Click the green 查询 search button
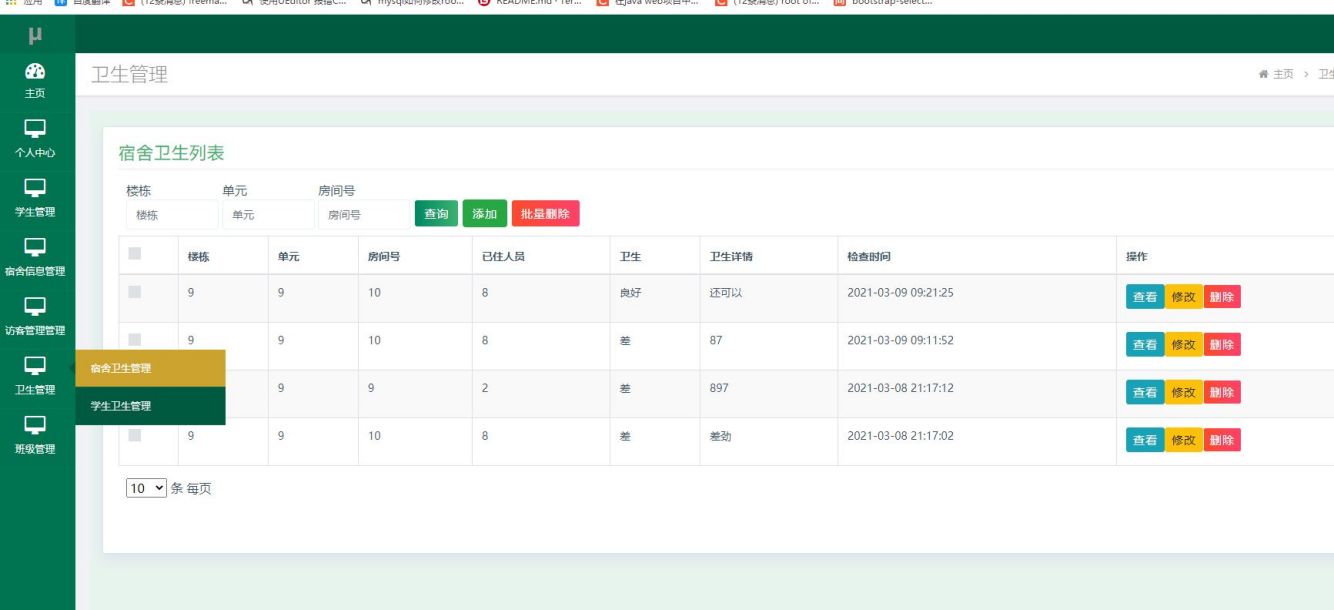Screen dimensions: 1334x610 [436, 214]
